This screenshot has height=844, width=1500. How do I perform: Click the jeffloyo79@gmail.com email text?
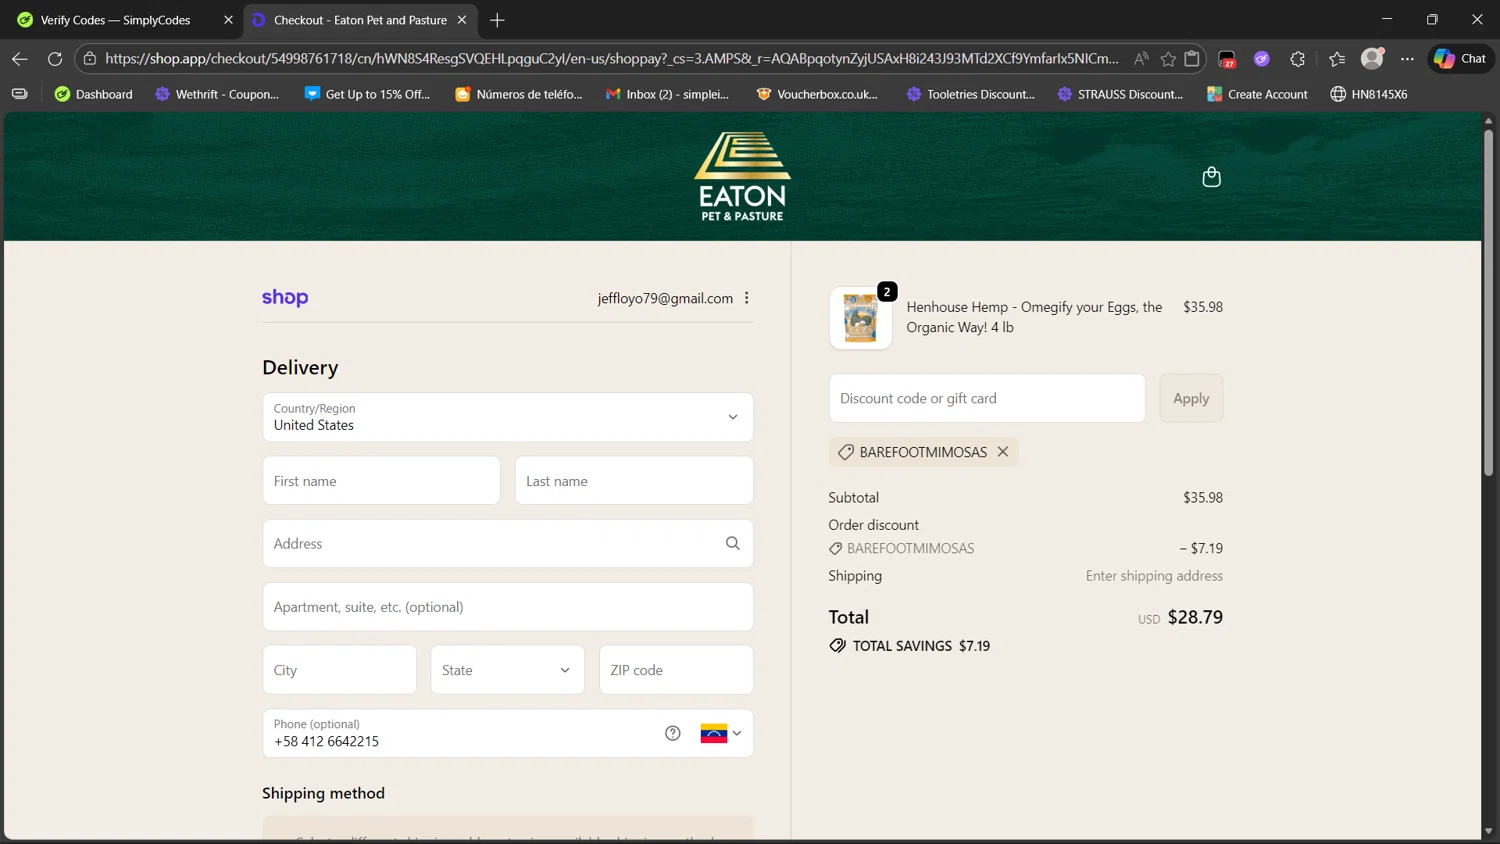coord(665,298)
